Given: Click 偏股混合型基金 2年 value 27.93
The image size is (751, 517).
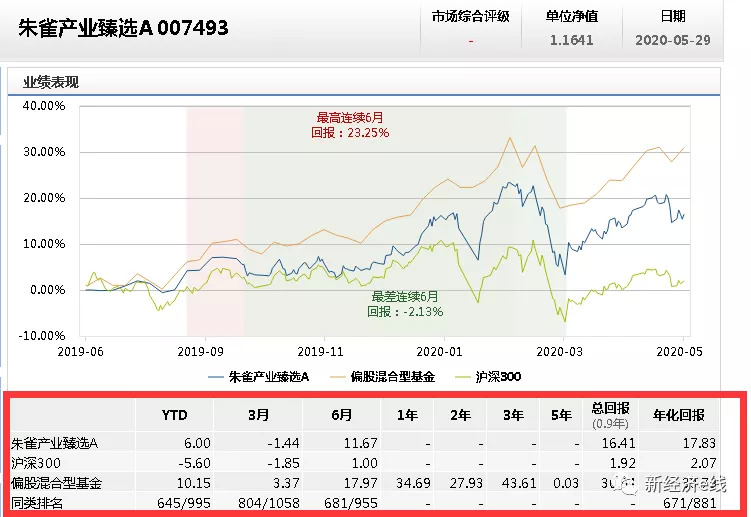Looking at the screenshot, I should point(466,483).
